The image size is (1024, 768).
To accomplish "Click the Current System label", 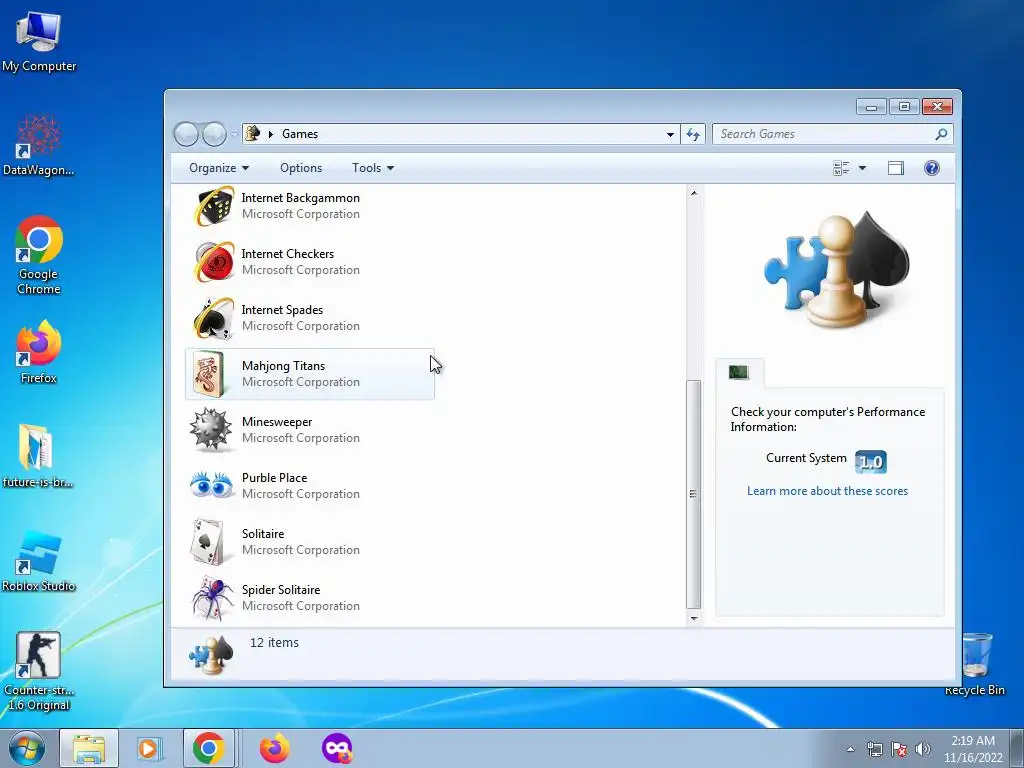I will tap(806, 458).
